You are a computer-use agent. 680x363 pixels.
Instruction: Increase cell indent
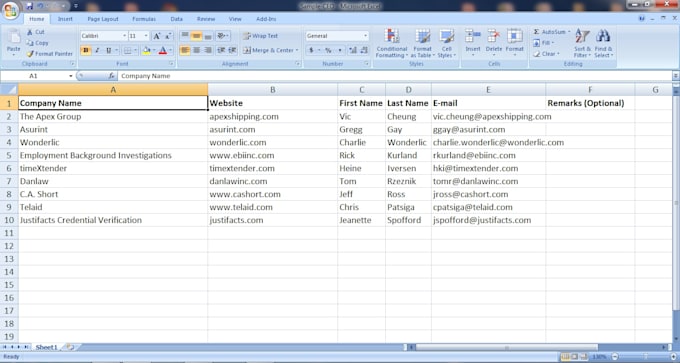pyautogui.click(x=232, y=50)
